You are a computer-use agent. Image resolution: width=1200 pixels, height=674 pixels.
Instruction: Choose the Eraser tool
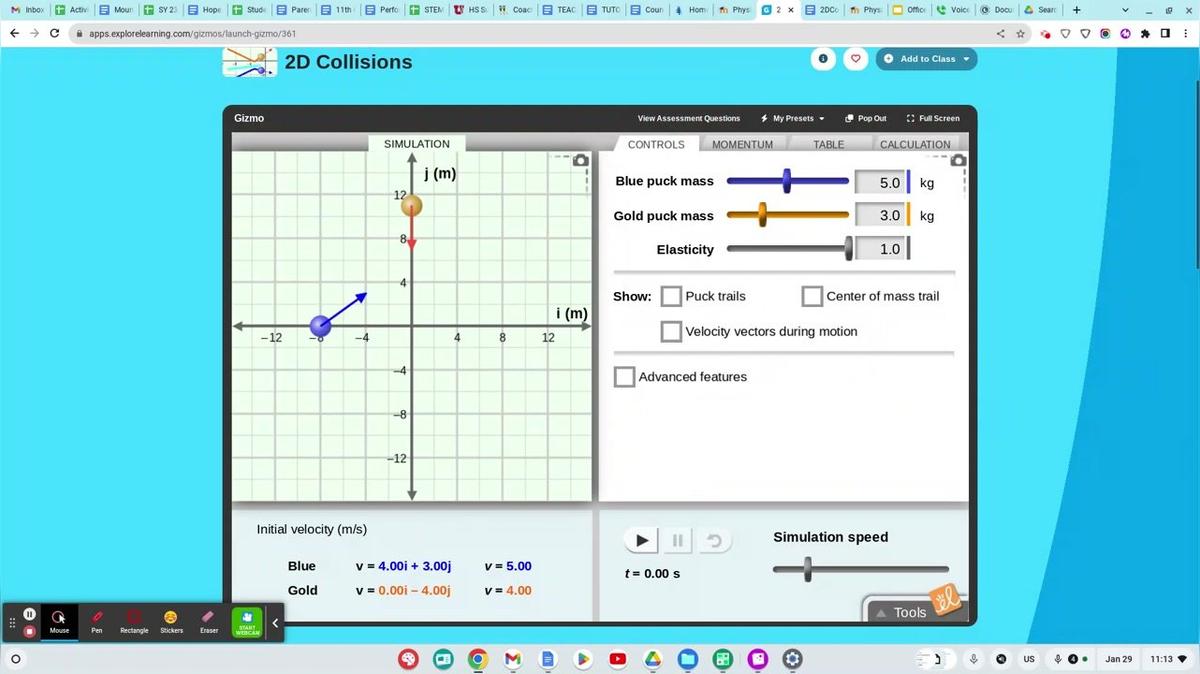208,620
